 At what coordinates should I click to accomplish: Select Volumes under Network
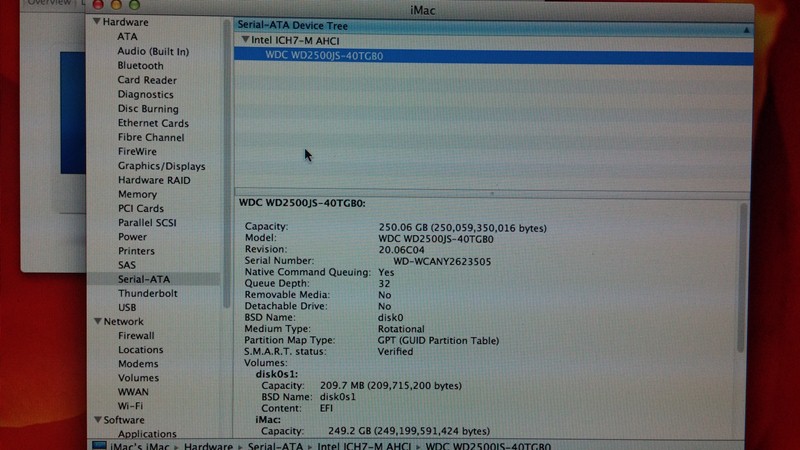pyautogui.click(x=138, y=378)
